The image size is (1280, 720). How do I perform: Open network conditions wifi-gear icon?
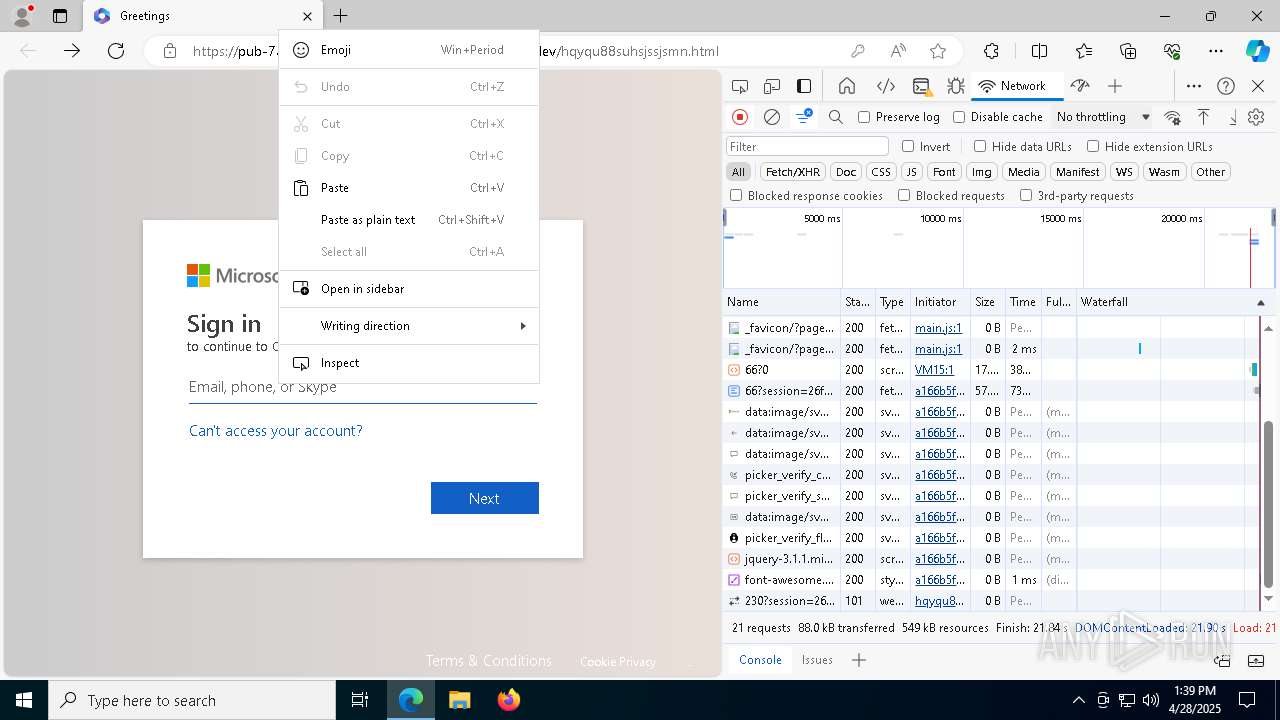pos(1172,117)
